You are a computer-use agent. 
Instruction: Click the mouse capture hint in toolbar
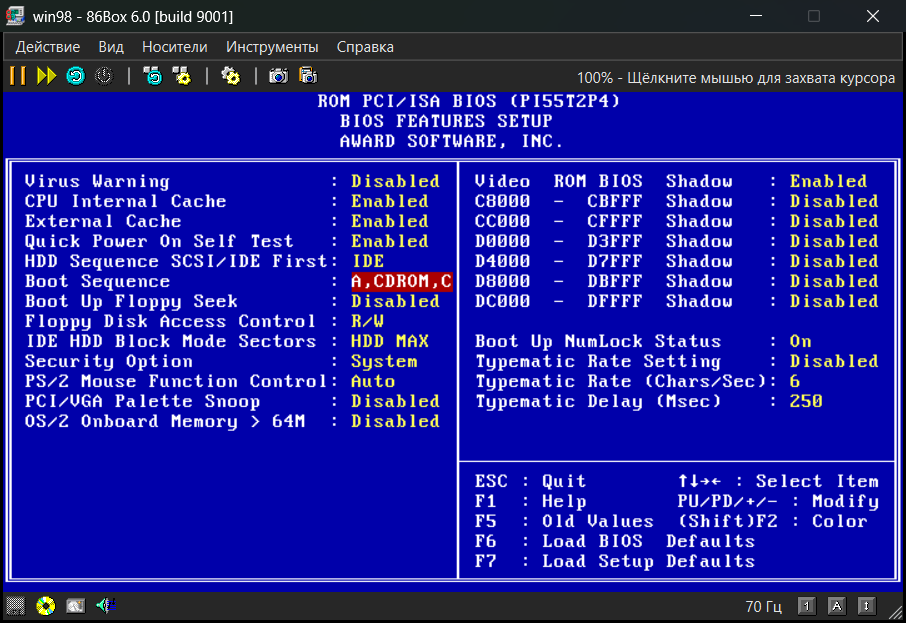pos(736,77)
